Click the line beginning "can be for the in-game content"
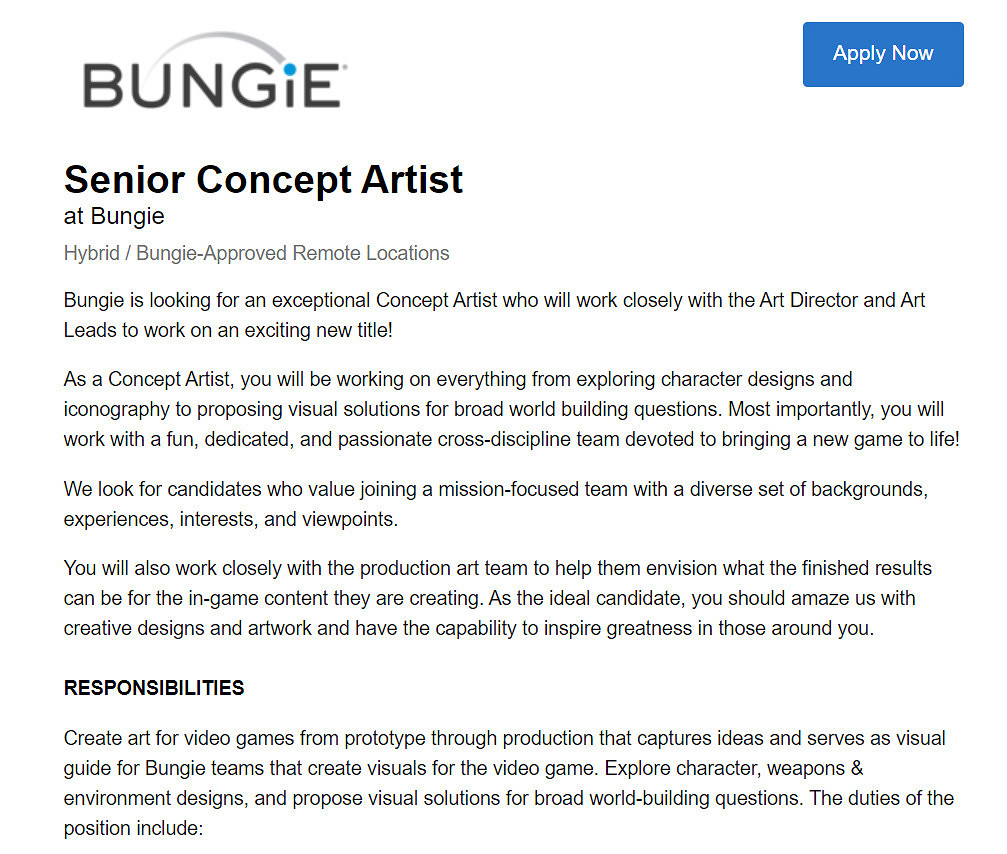1007x854 pixels. [489, 598]
